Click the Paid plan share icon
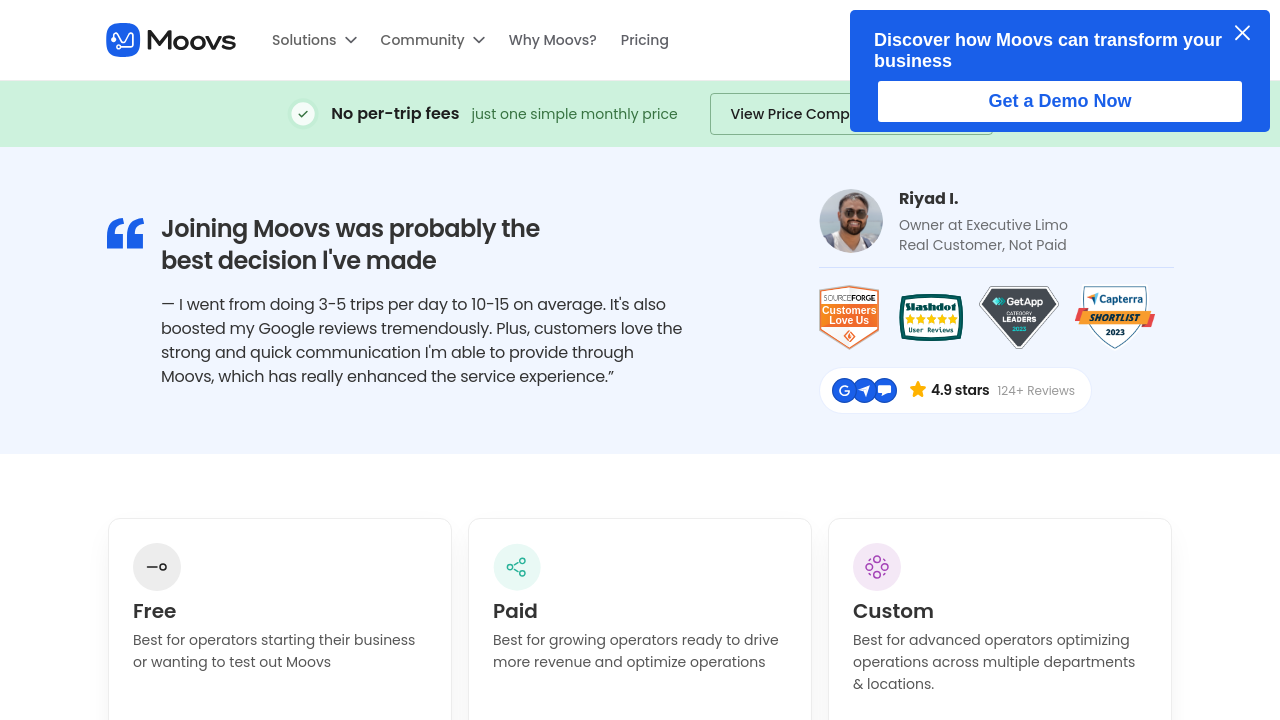Image resolution: width=1280 pixels, height=720 pixels. (517, 567)
